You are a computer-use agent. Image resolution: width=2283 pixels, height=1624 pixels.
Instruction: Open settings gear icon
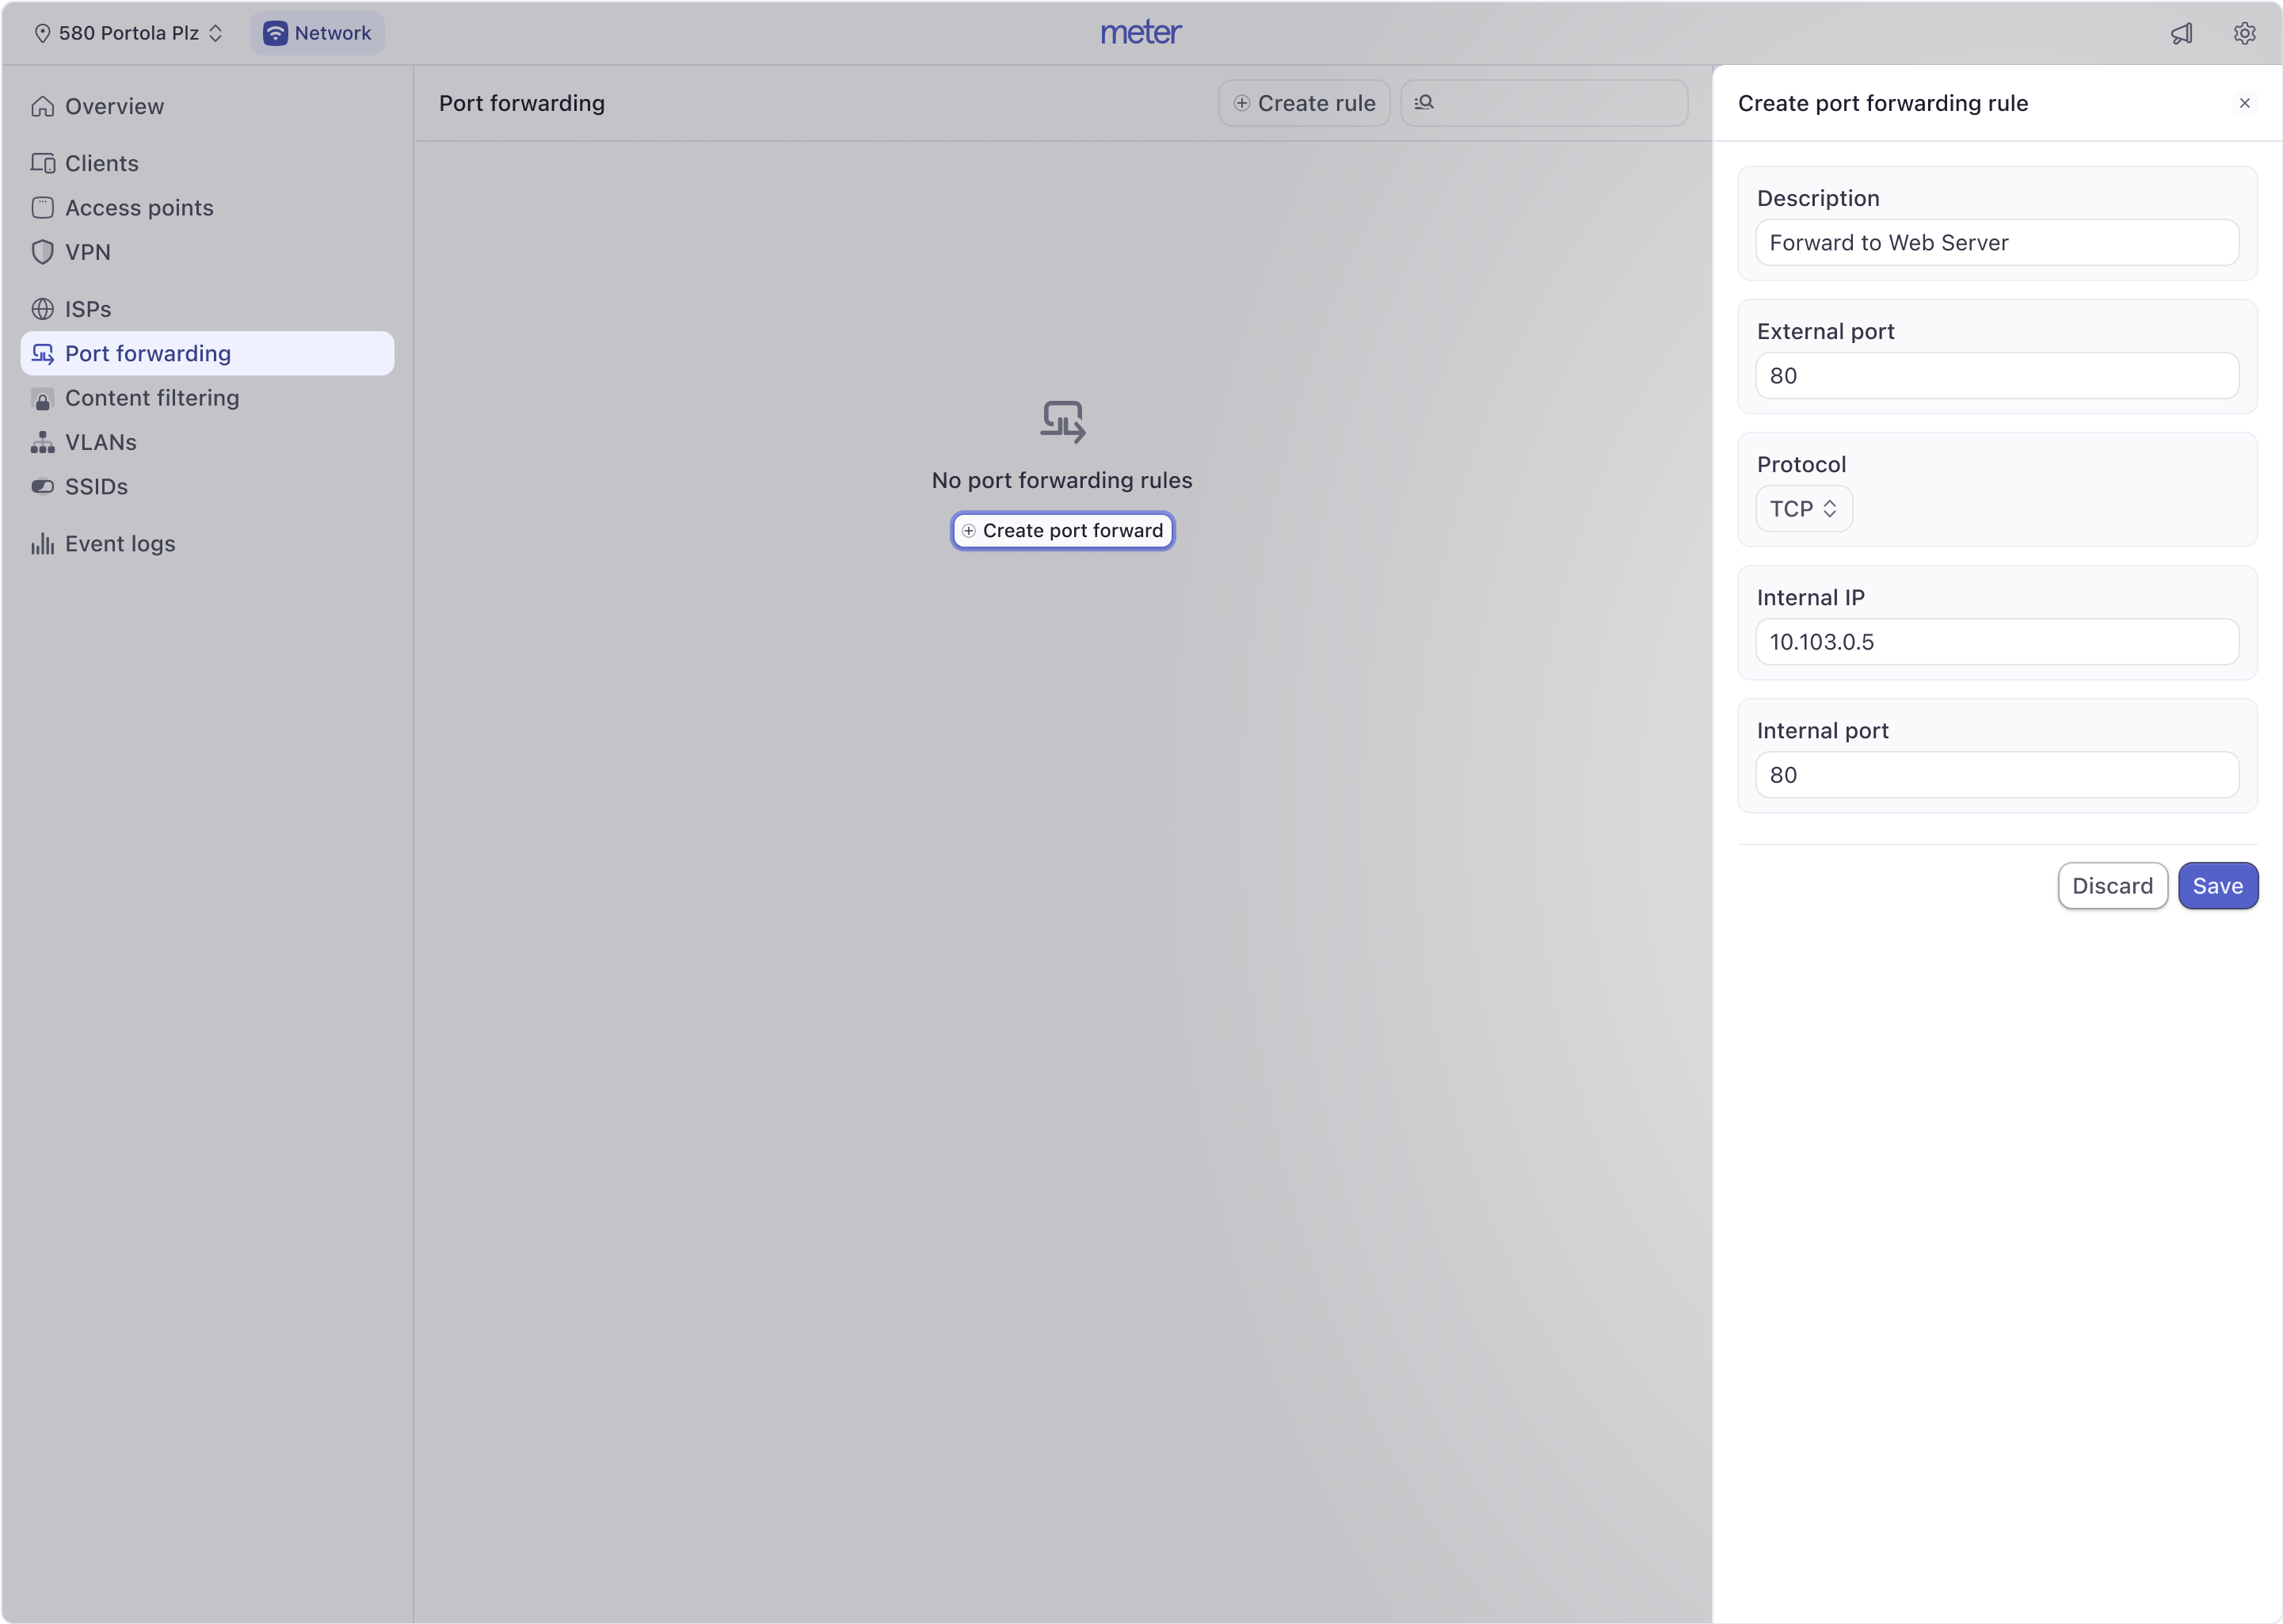click(x=2244, y=33)
